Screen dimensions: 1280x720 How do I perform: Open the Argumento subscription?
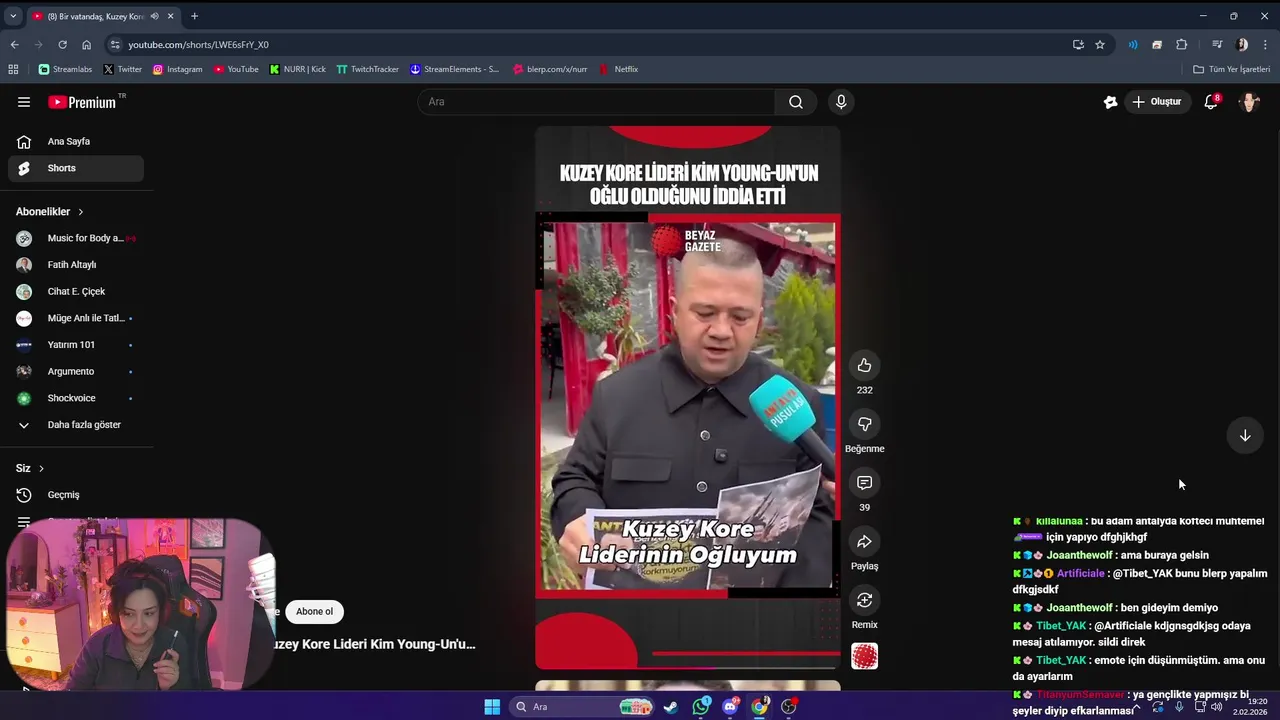tap(76, 372)
